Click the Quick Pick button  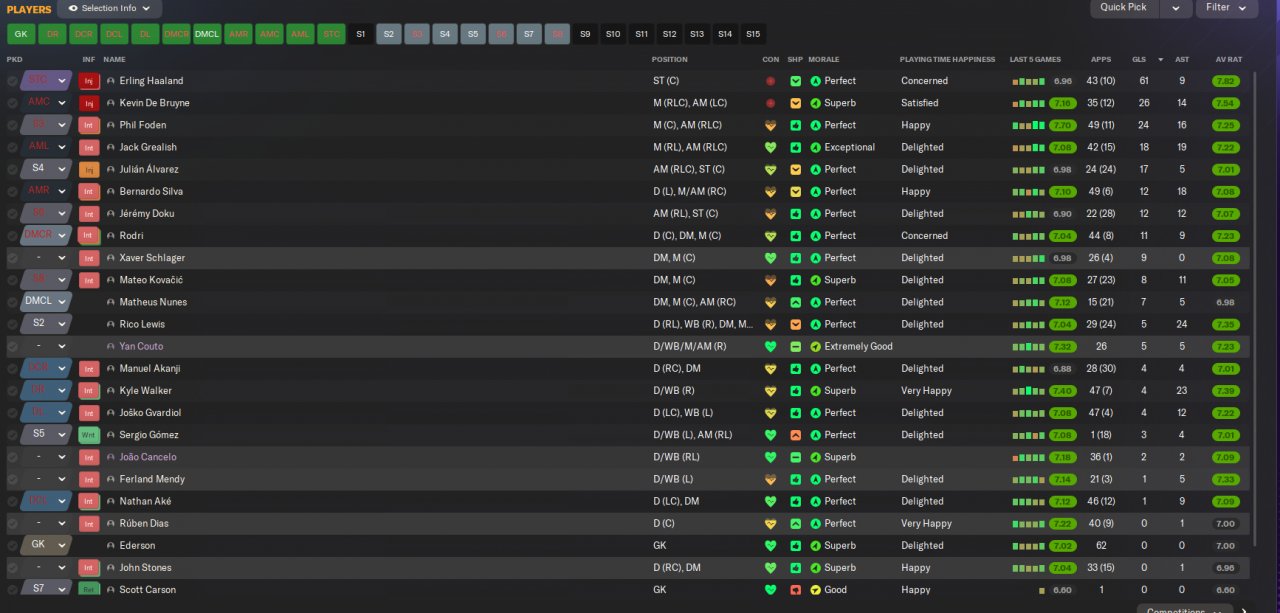pos(1124,8)
